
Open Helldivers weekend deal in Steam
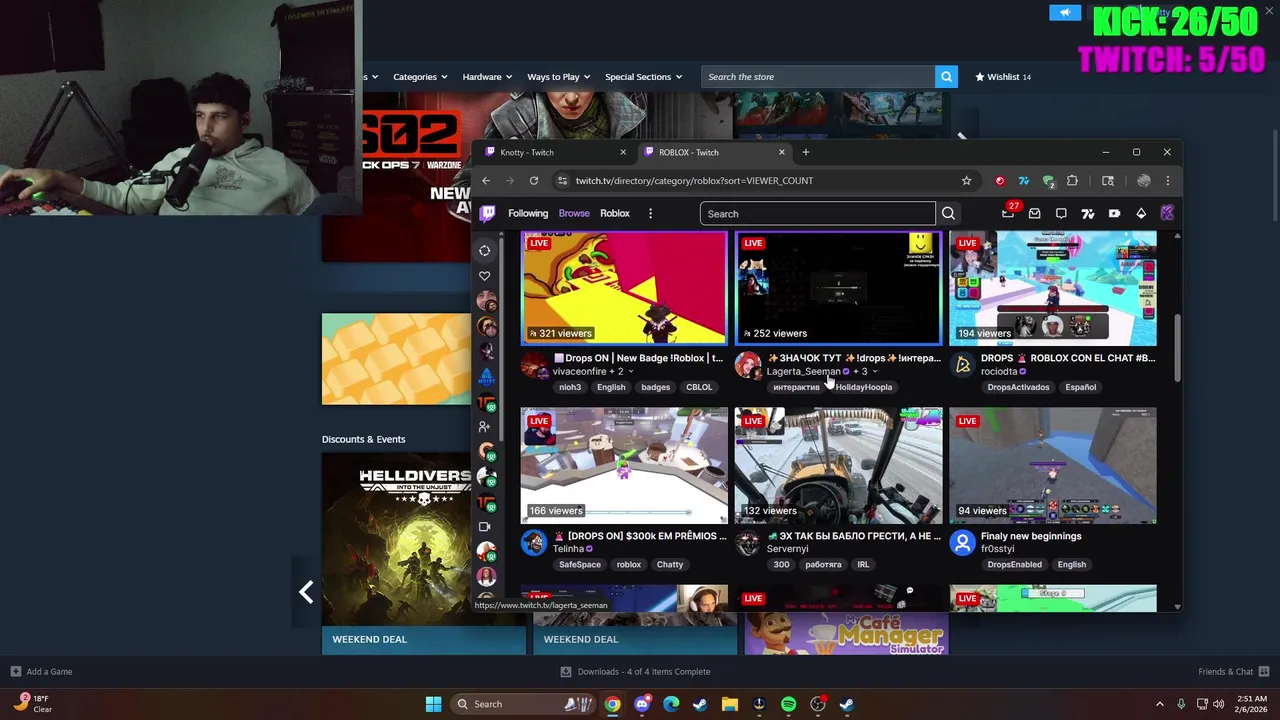tap(423, 553)
